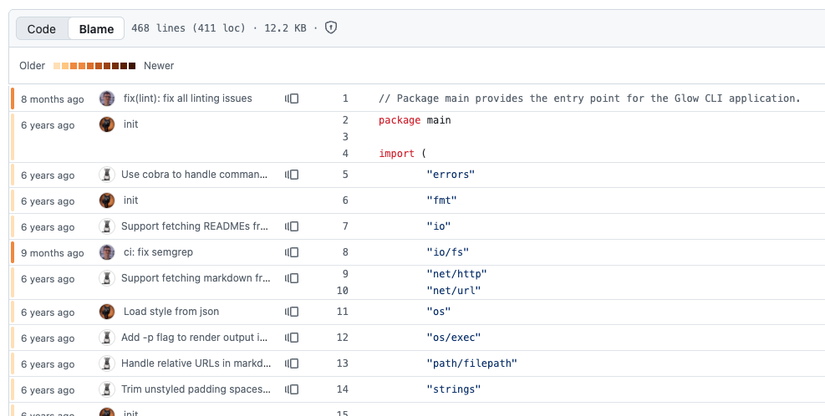View blame prior to 'Support fetching markdown' change
Image resolution: width=825 pixels, height=416 pixels.
point(292,278)
